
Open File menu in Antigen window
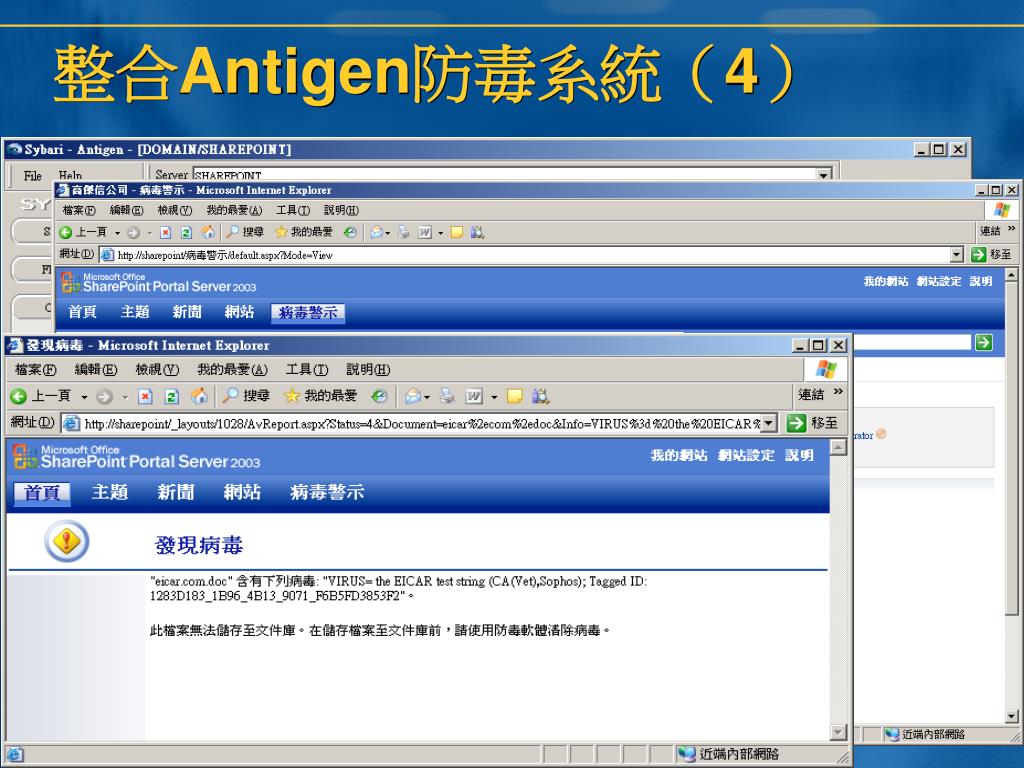(x=33, y=175)
